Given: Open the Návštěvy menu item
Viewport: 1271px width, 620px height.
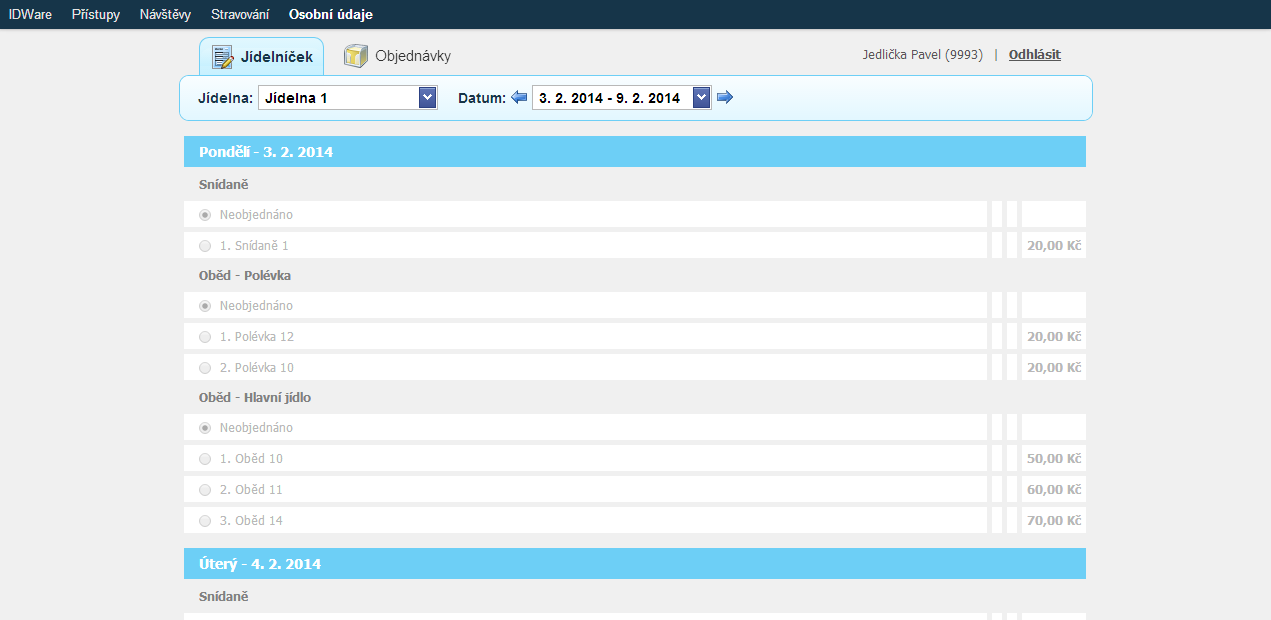Looking at the screenshot, I should point(165,15).
